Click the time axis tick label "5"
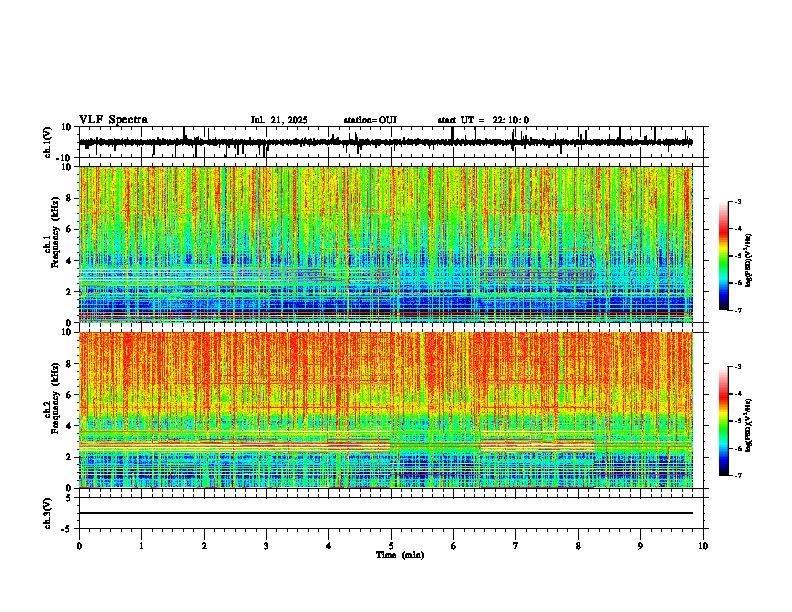Screen dimensions: 792x612 pyautogui.click(x=391, y=546)
